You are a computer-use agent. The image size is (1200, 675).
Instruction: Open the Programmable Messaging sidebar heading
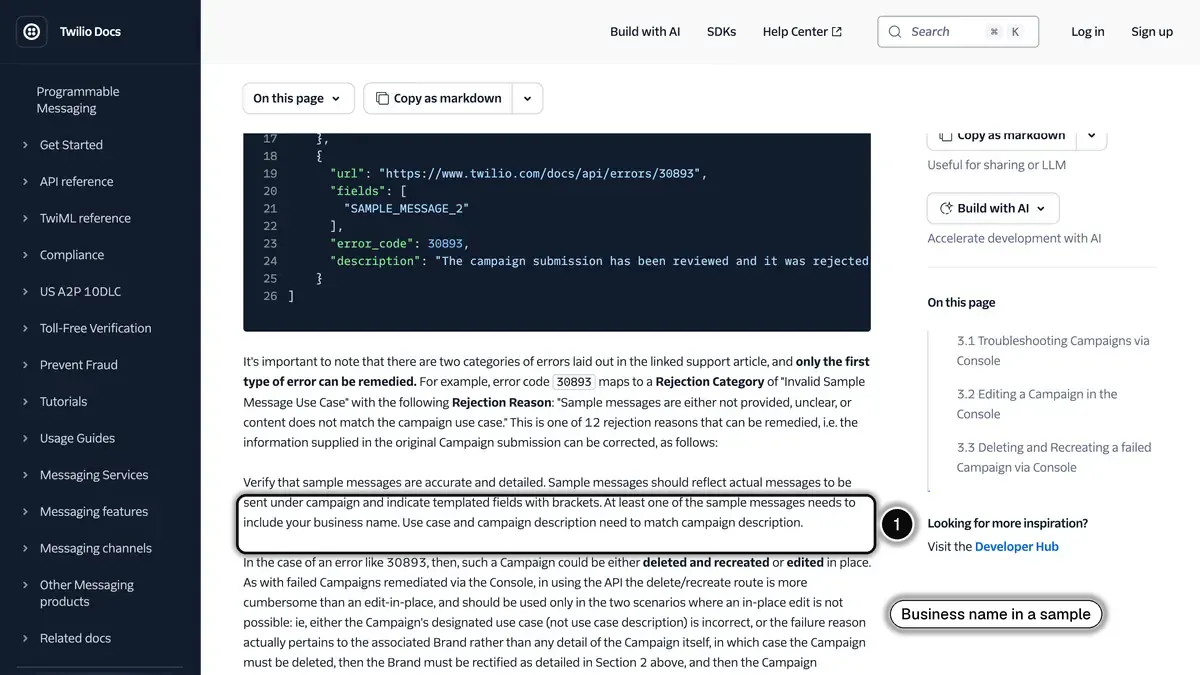coord(78,100)
